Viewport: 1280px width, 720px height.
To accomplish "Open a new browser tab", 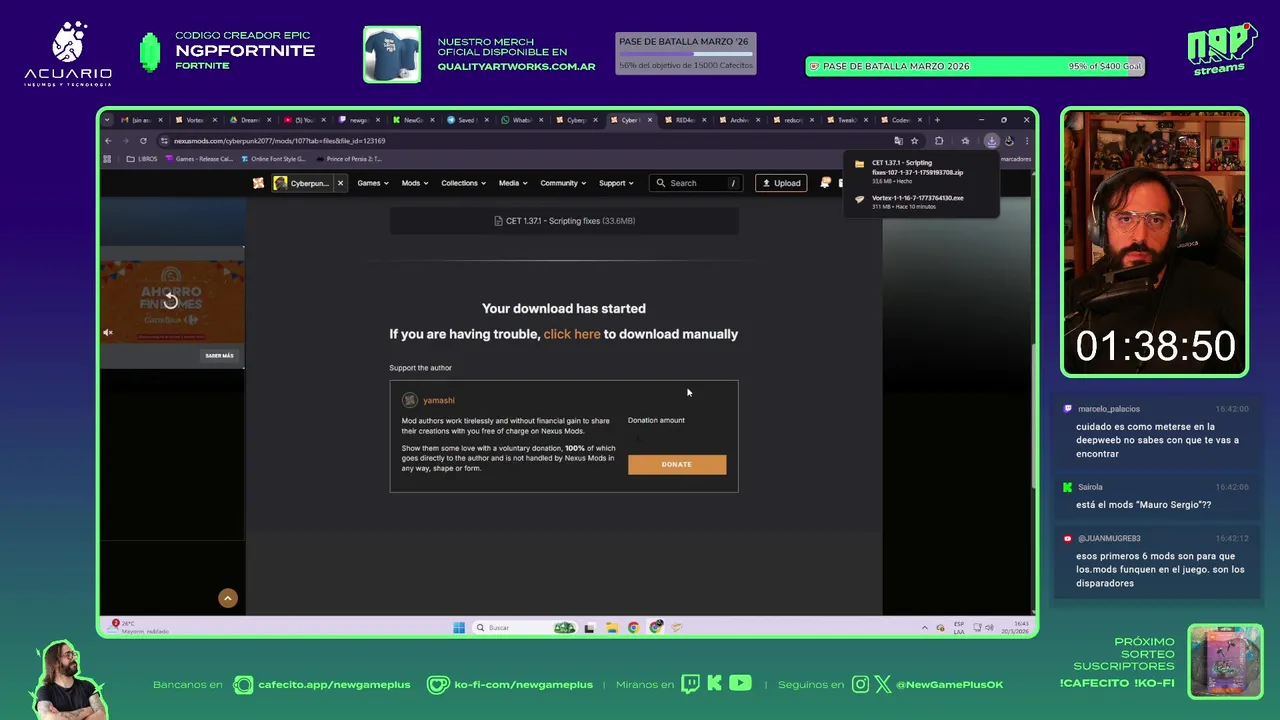I will [937, 120].
